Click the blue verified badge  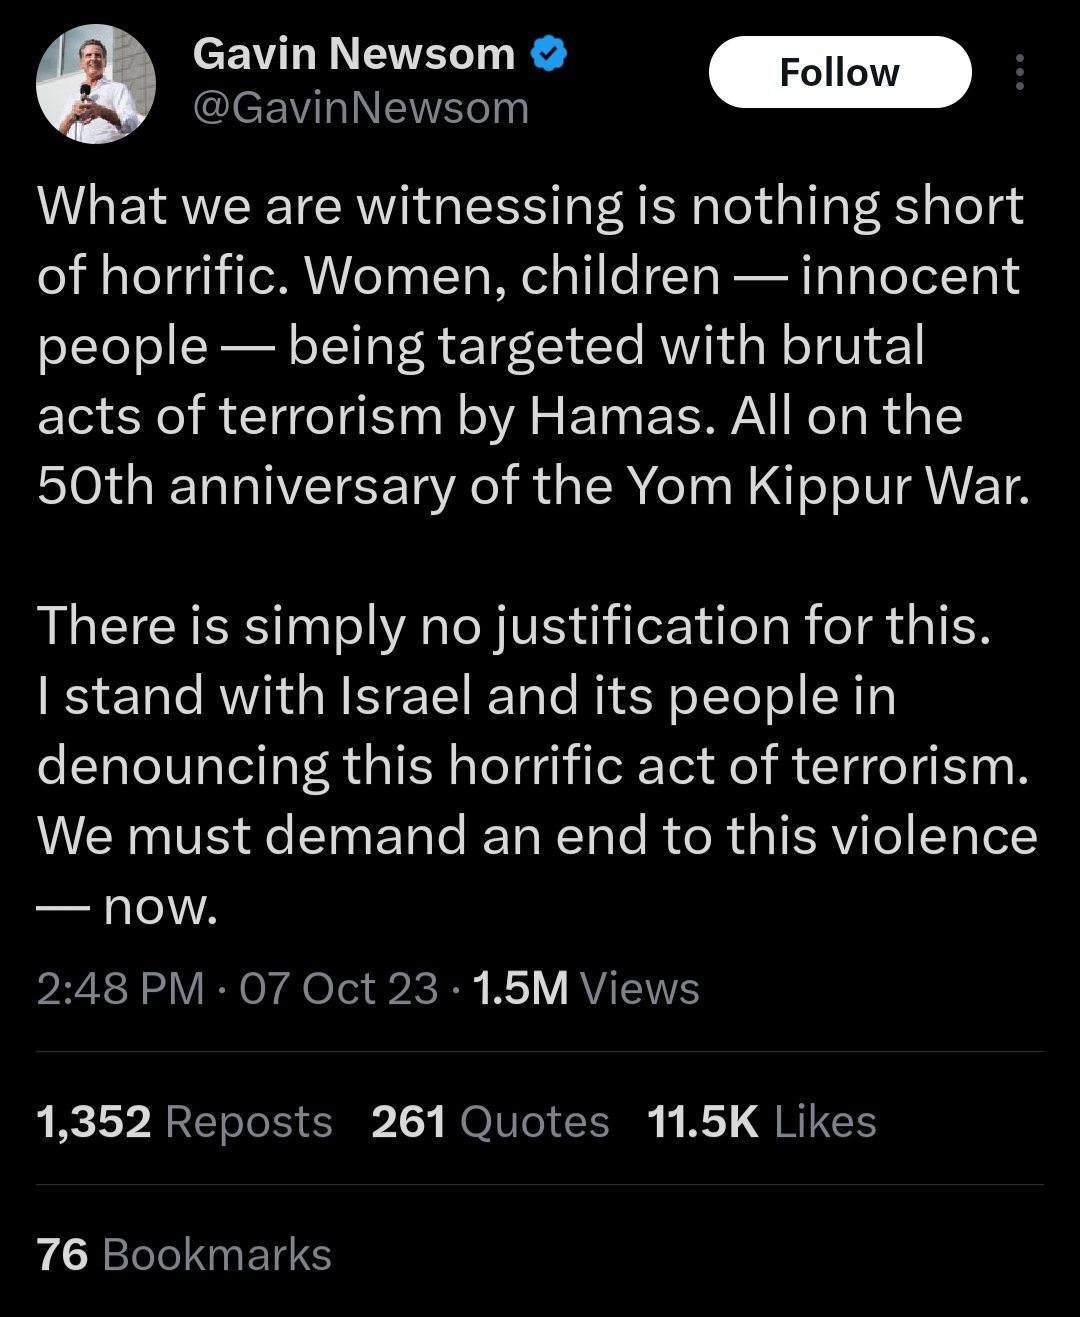[x=548, y=54]
